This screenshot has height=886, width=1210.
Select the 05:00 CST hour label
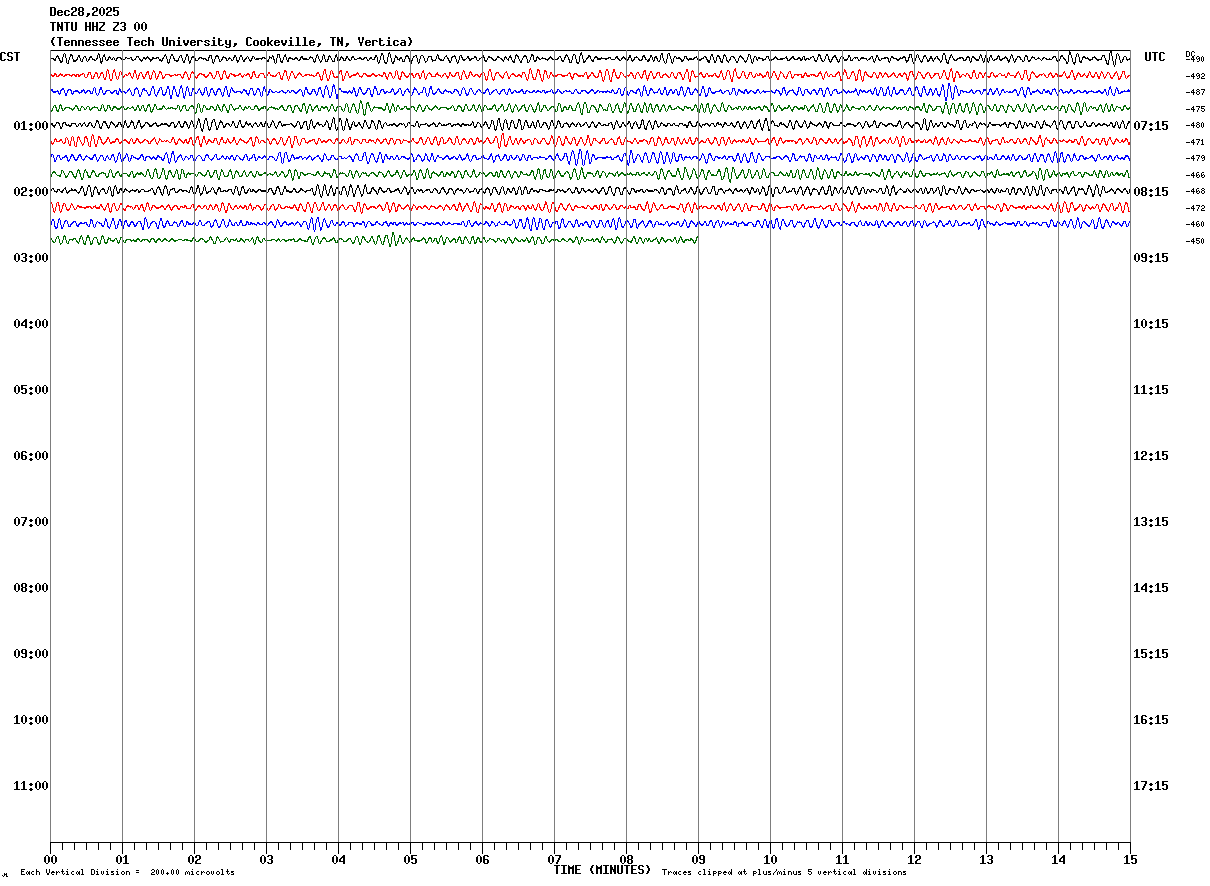click(31, 390)
